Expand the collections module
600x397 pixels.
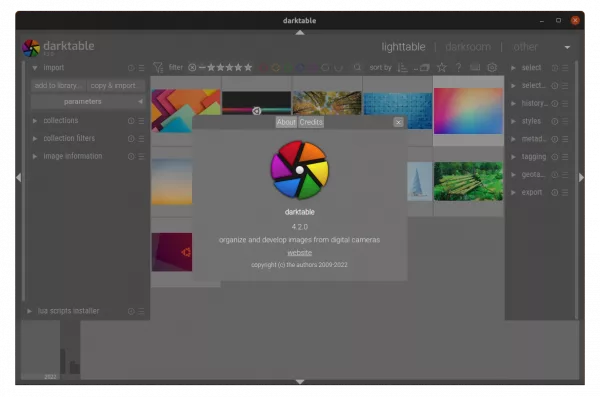[35, 121]
